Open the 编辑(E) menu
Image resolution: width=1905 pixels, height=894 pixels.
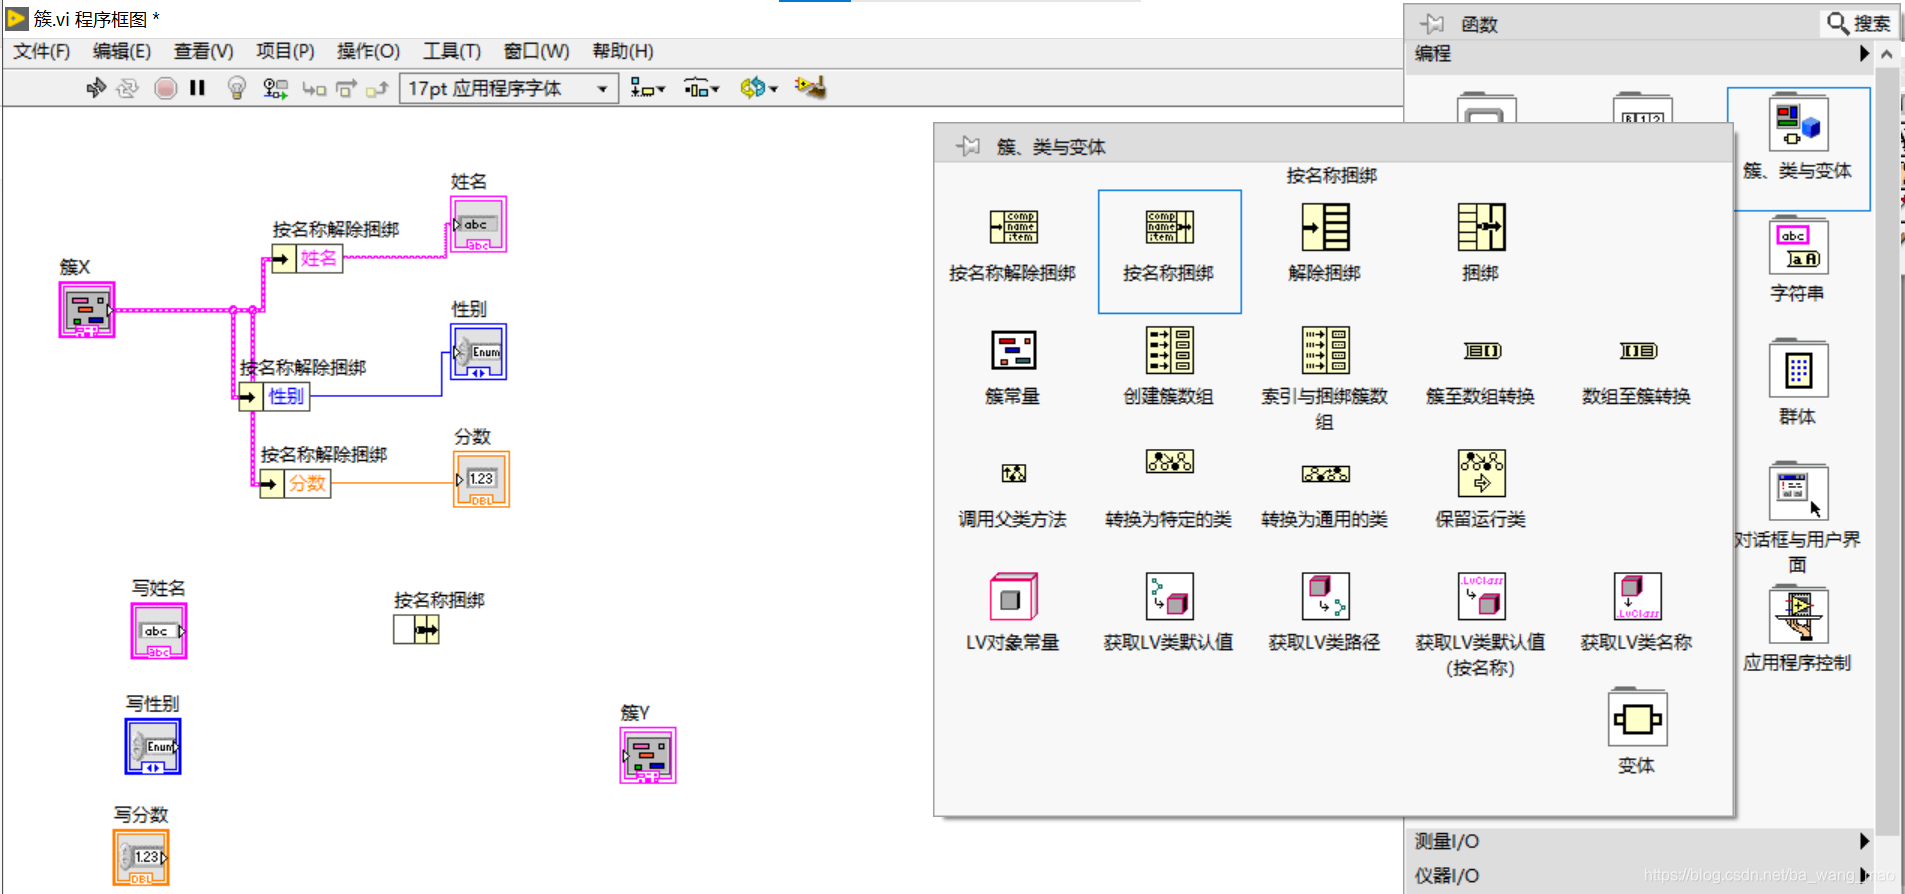tap(122, 51)
